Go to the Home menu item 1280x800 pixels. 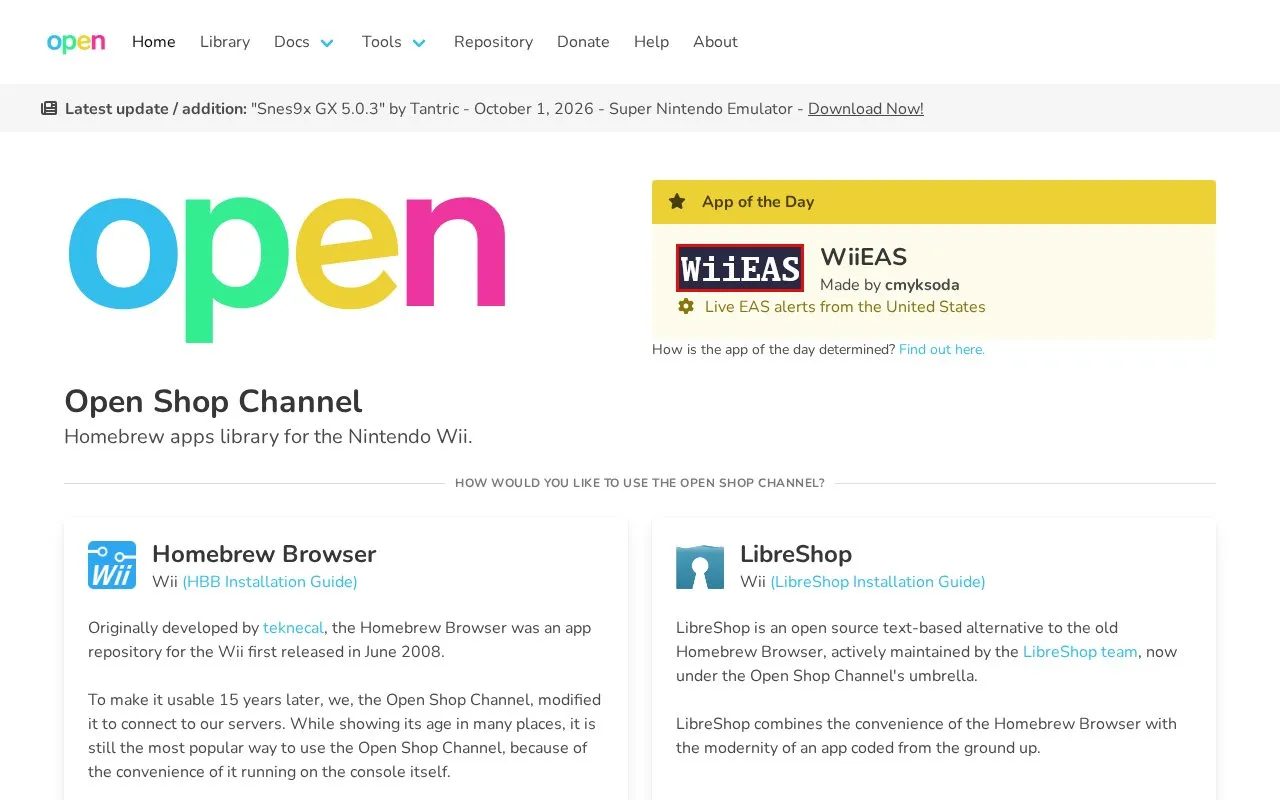pos(154,42)
